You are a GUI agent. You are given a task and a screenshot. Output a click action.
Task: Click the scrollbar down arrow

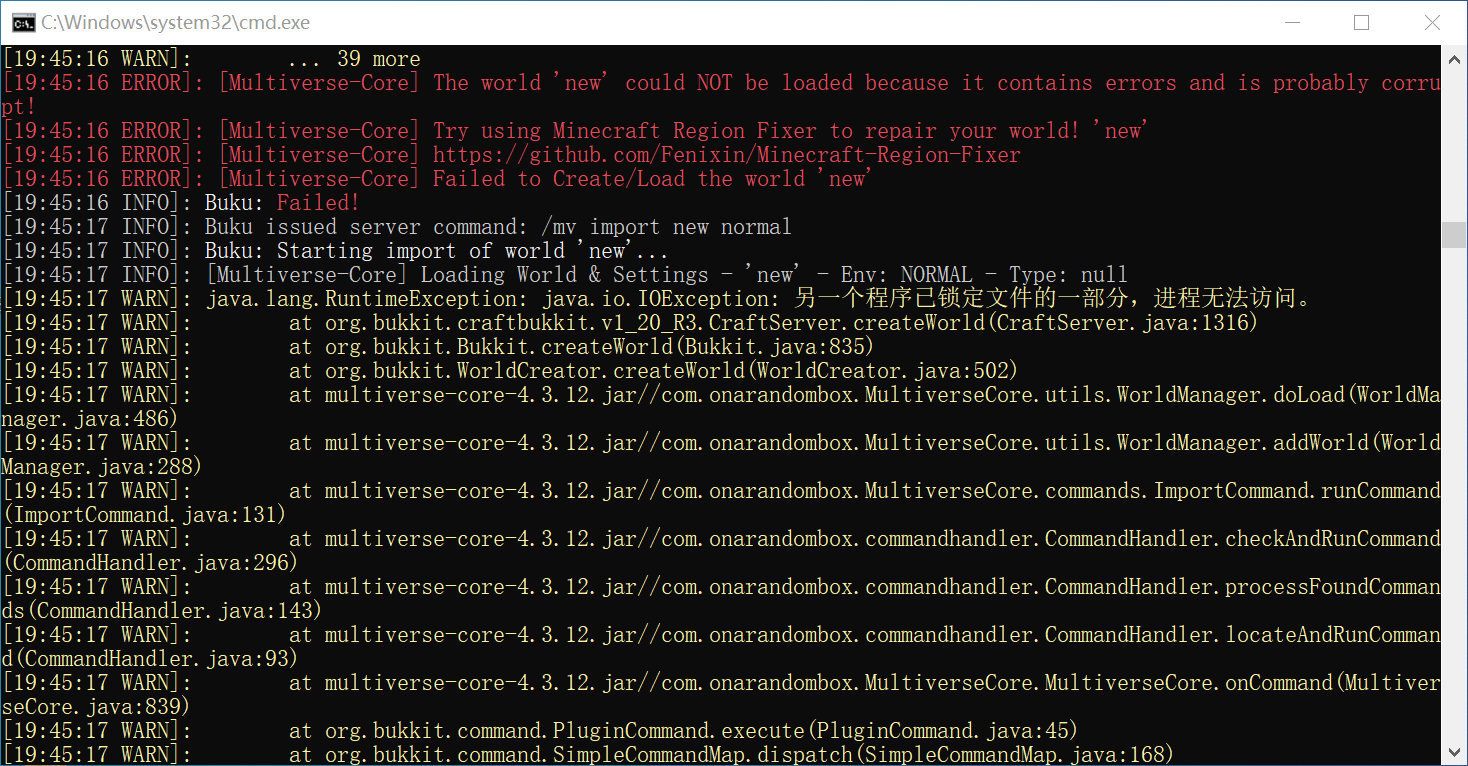(x=1454, y=752)
